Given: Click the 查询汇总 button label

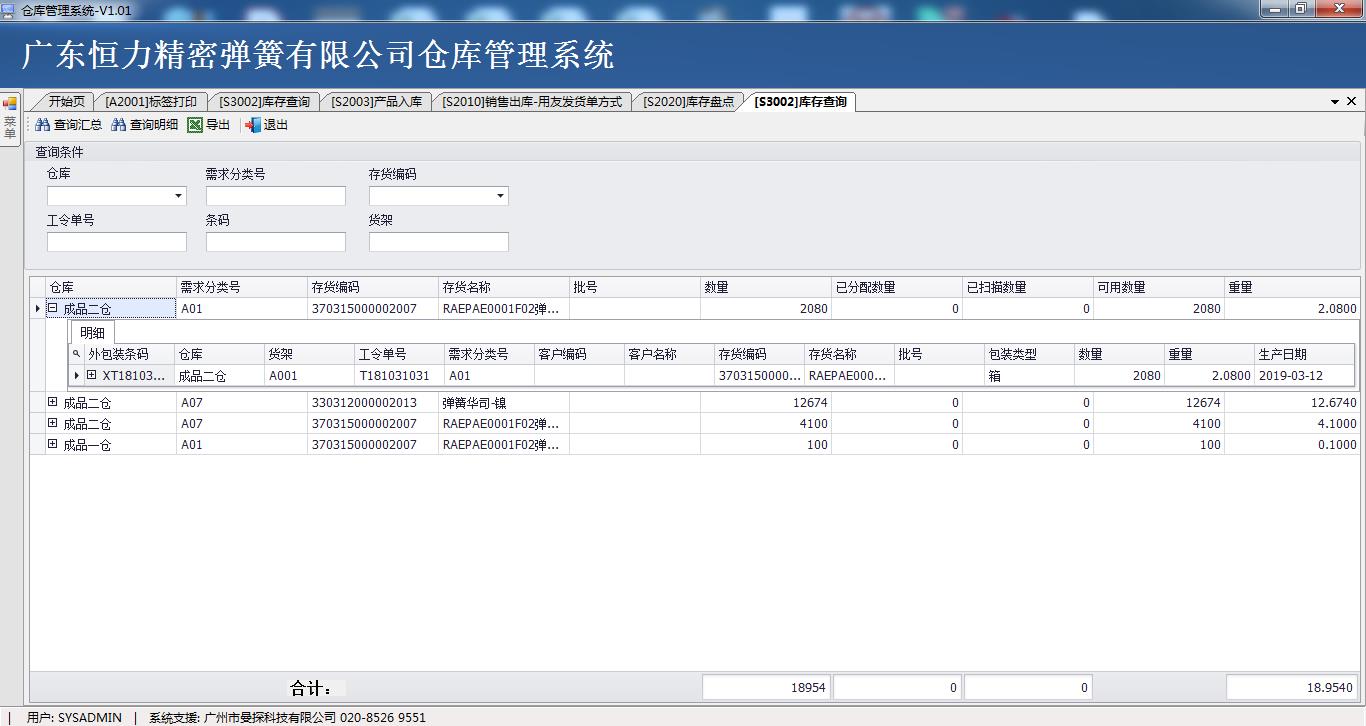Looking at the screenshot, I should pos(78,125).
